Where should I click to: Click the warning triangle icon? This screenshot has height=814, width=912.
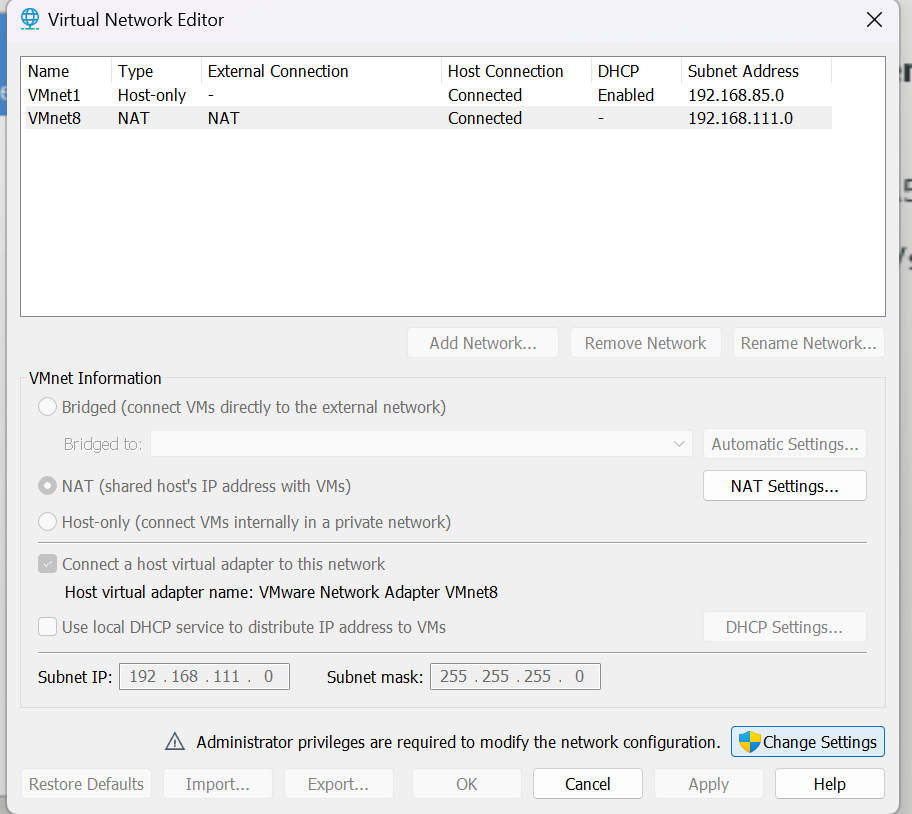tap(174, 742)
